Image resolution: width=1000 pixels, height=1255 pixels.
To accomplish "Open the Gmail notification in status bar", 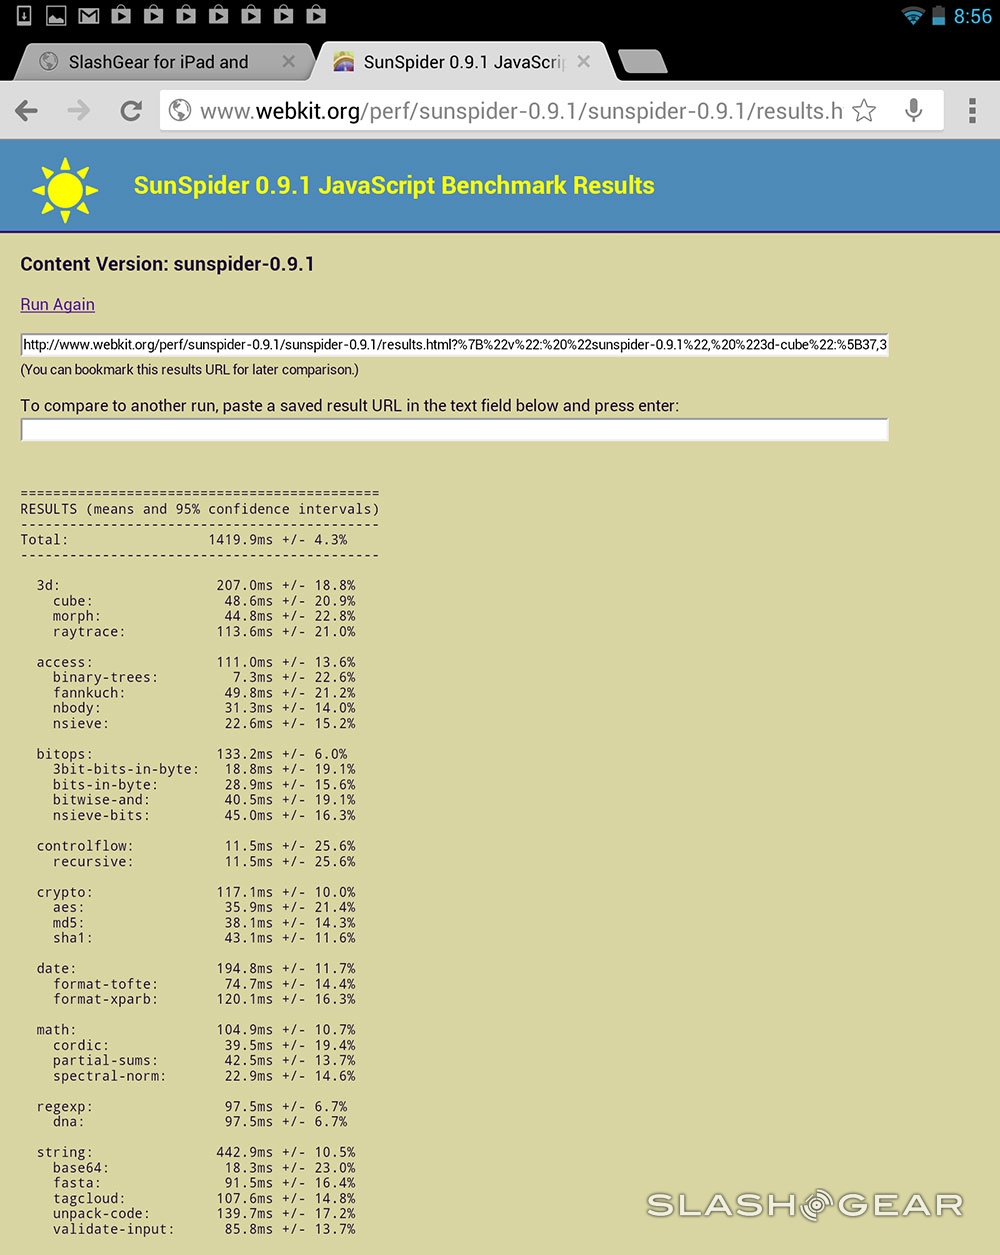I will coord(89,15).
